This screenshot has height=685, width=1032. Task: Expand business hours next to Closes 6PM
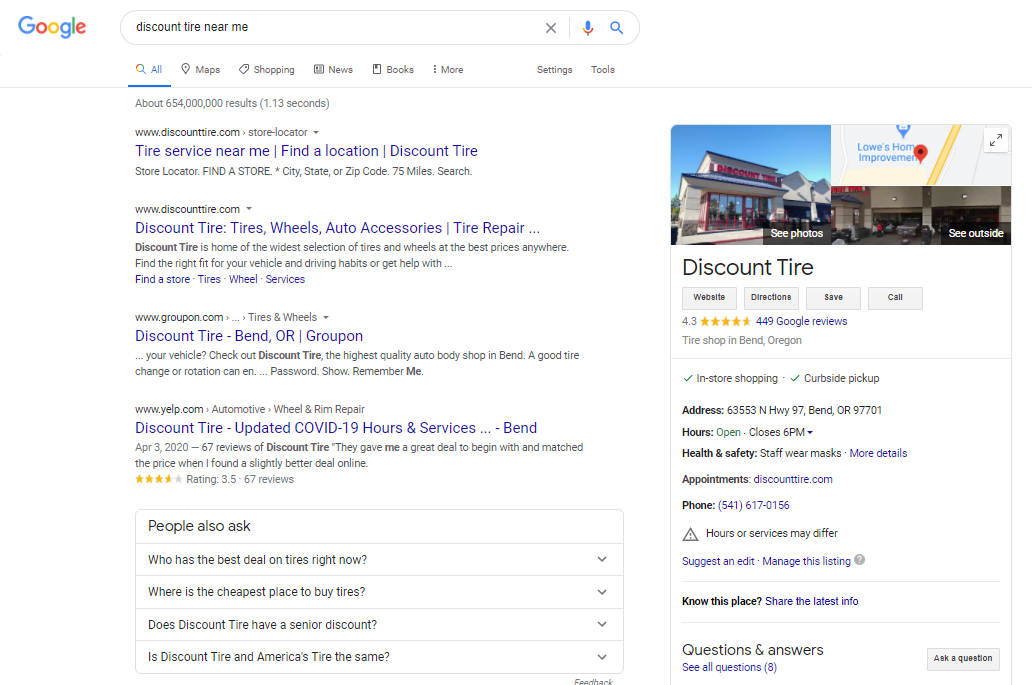810,432
